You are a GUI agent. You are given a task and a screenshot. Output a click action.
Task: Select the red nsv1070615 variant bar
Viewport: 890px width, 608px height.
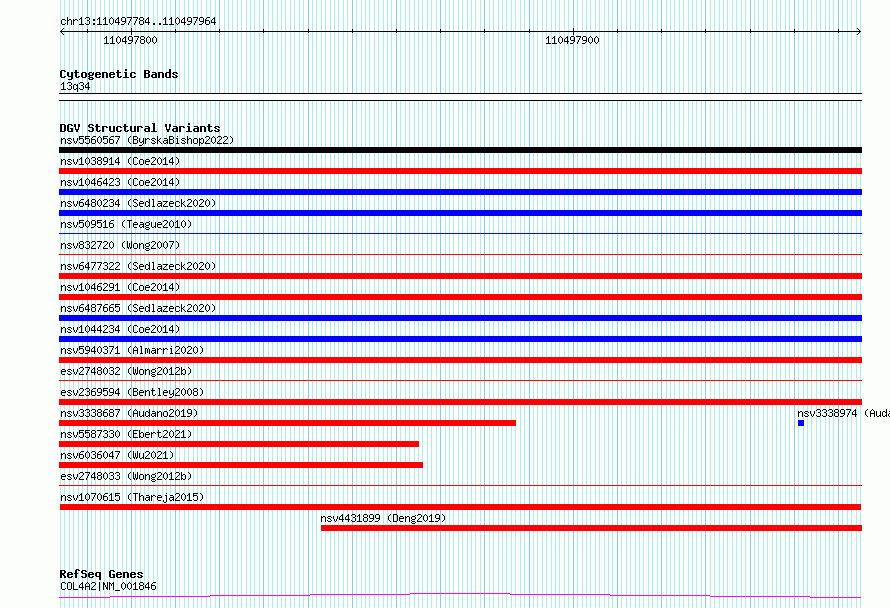460,507
